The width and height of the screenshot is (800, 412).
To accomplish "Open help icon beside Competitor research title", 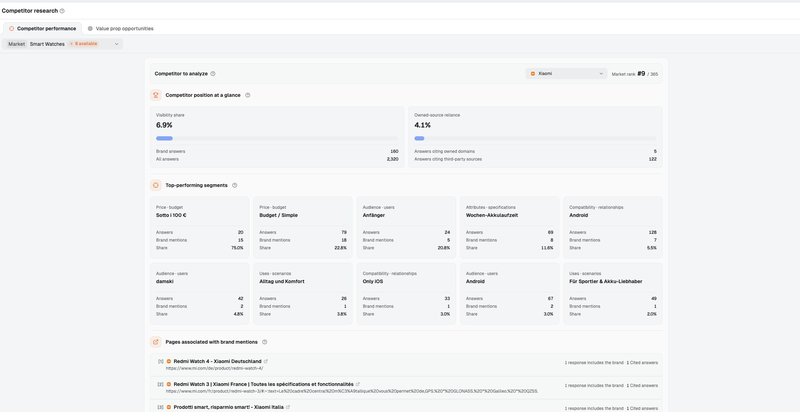I will [62, 11].
